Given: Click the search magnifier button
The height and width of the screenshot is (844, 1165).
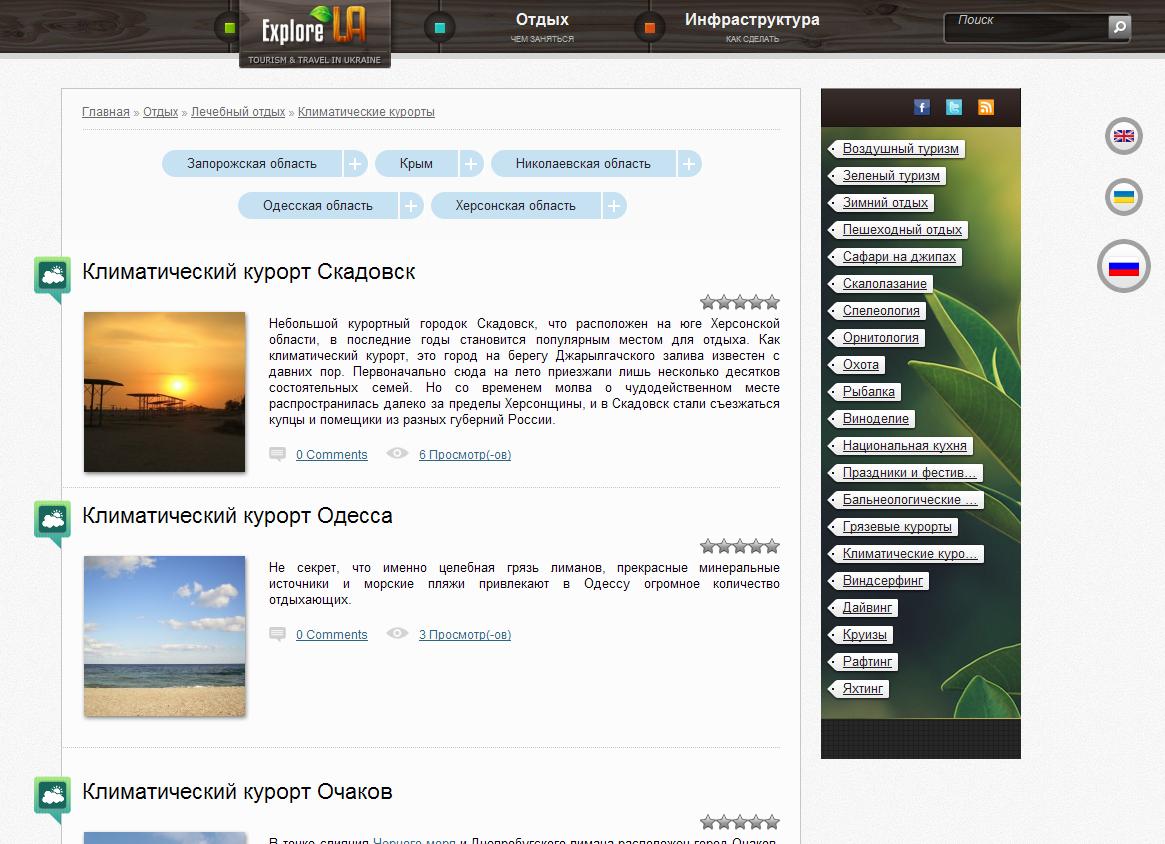Looking at the screenshot, I should (x=1119, y=27).
